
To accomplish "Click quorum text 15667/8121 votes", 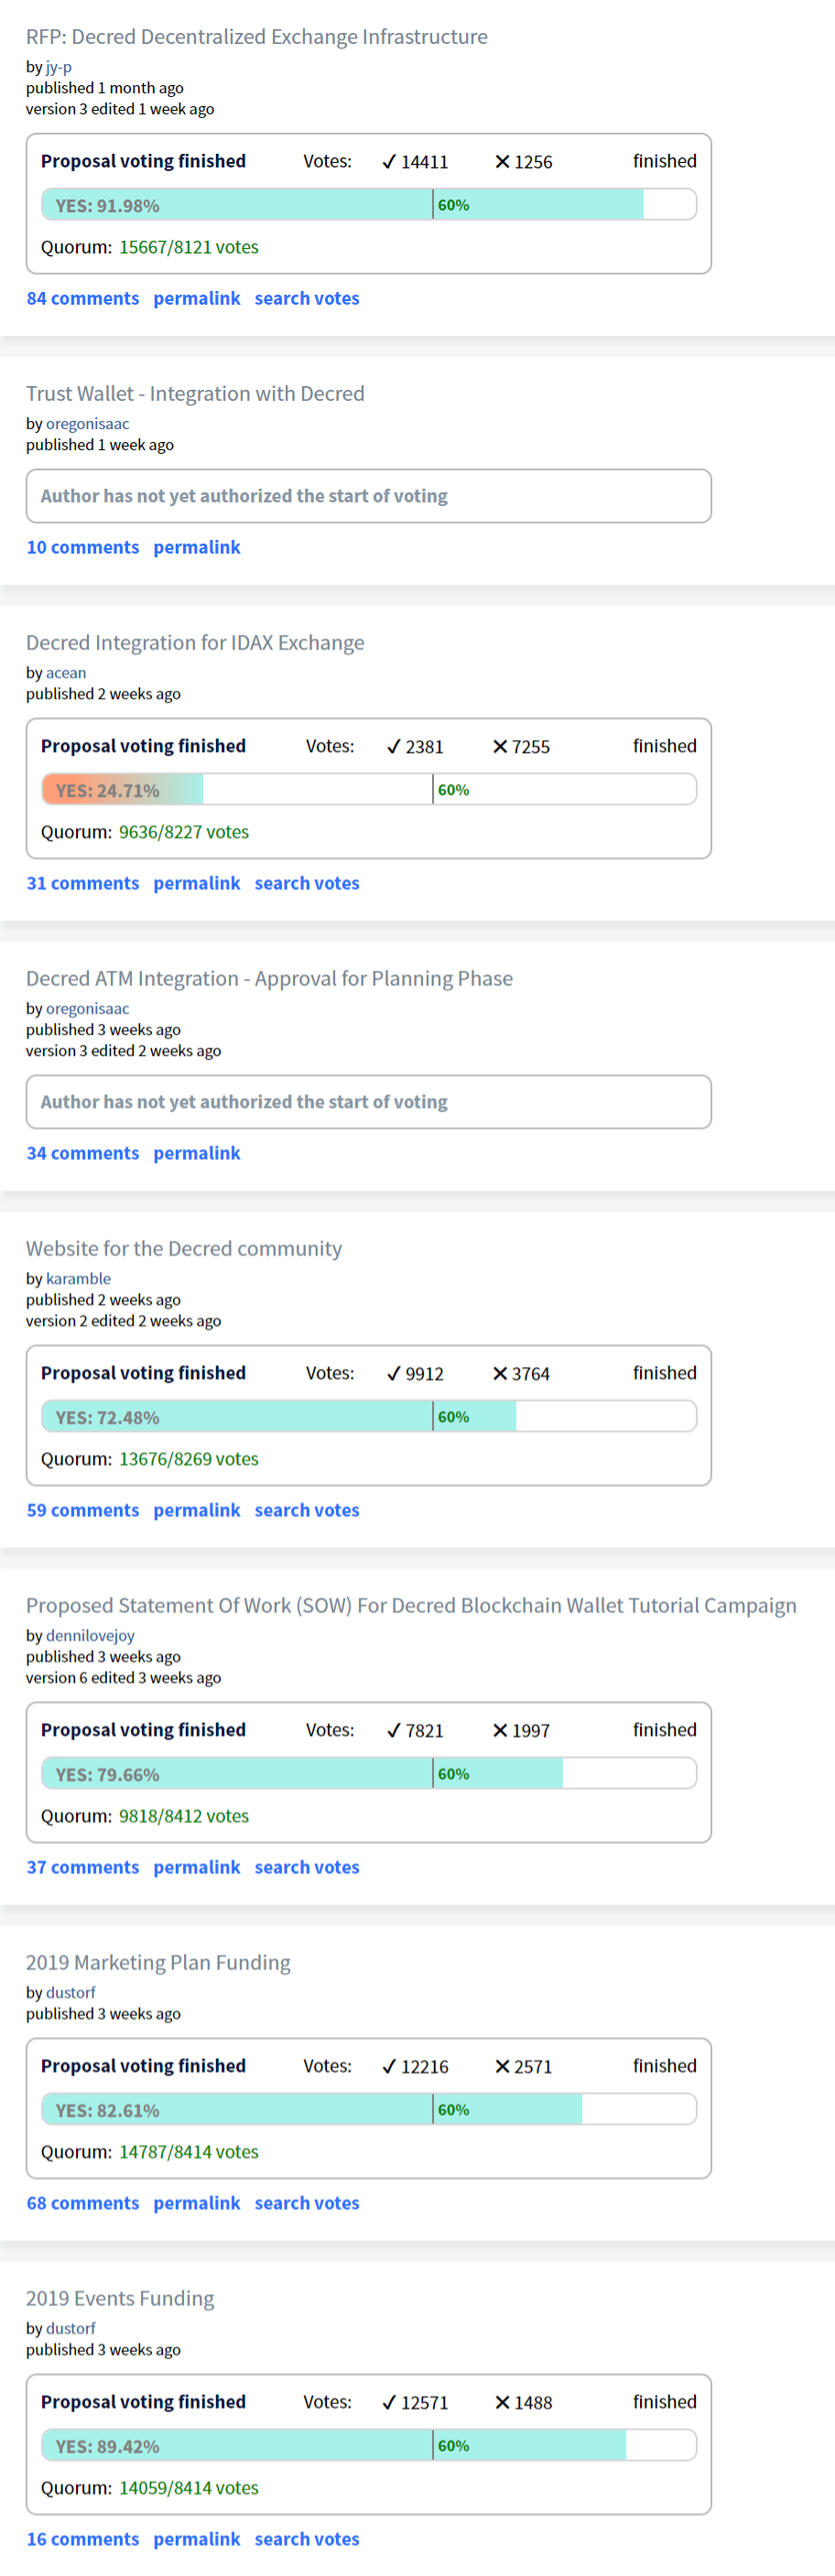I will (x=189, y=247).
